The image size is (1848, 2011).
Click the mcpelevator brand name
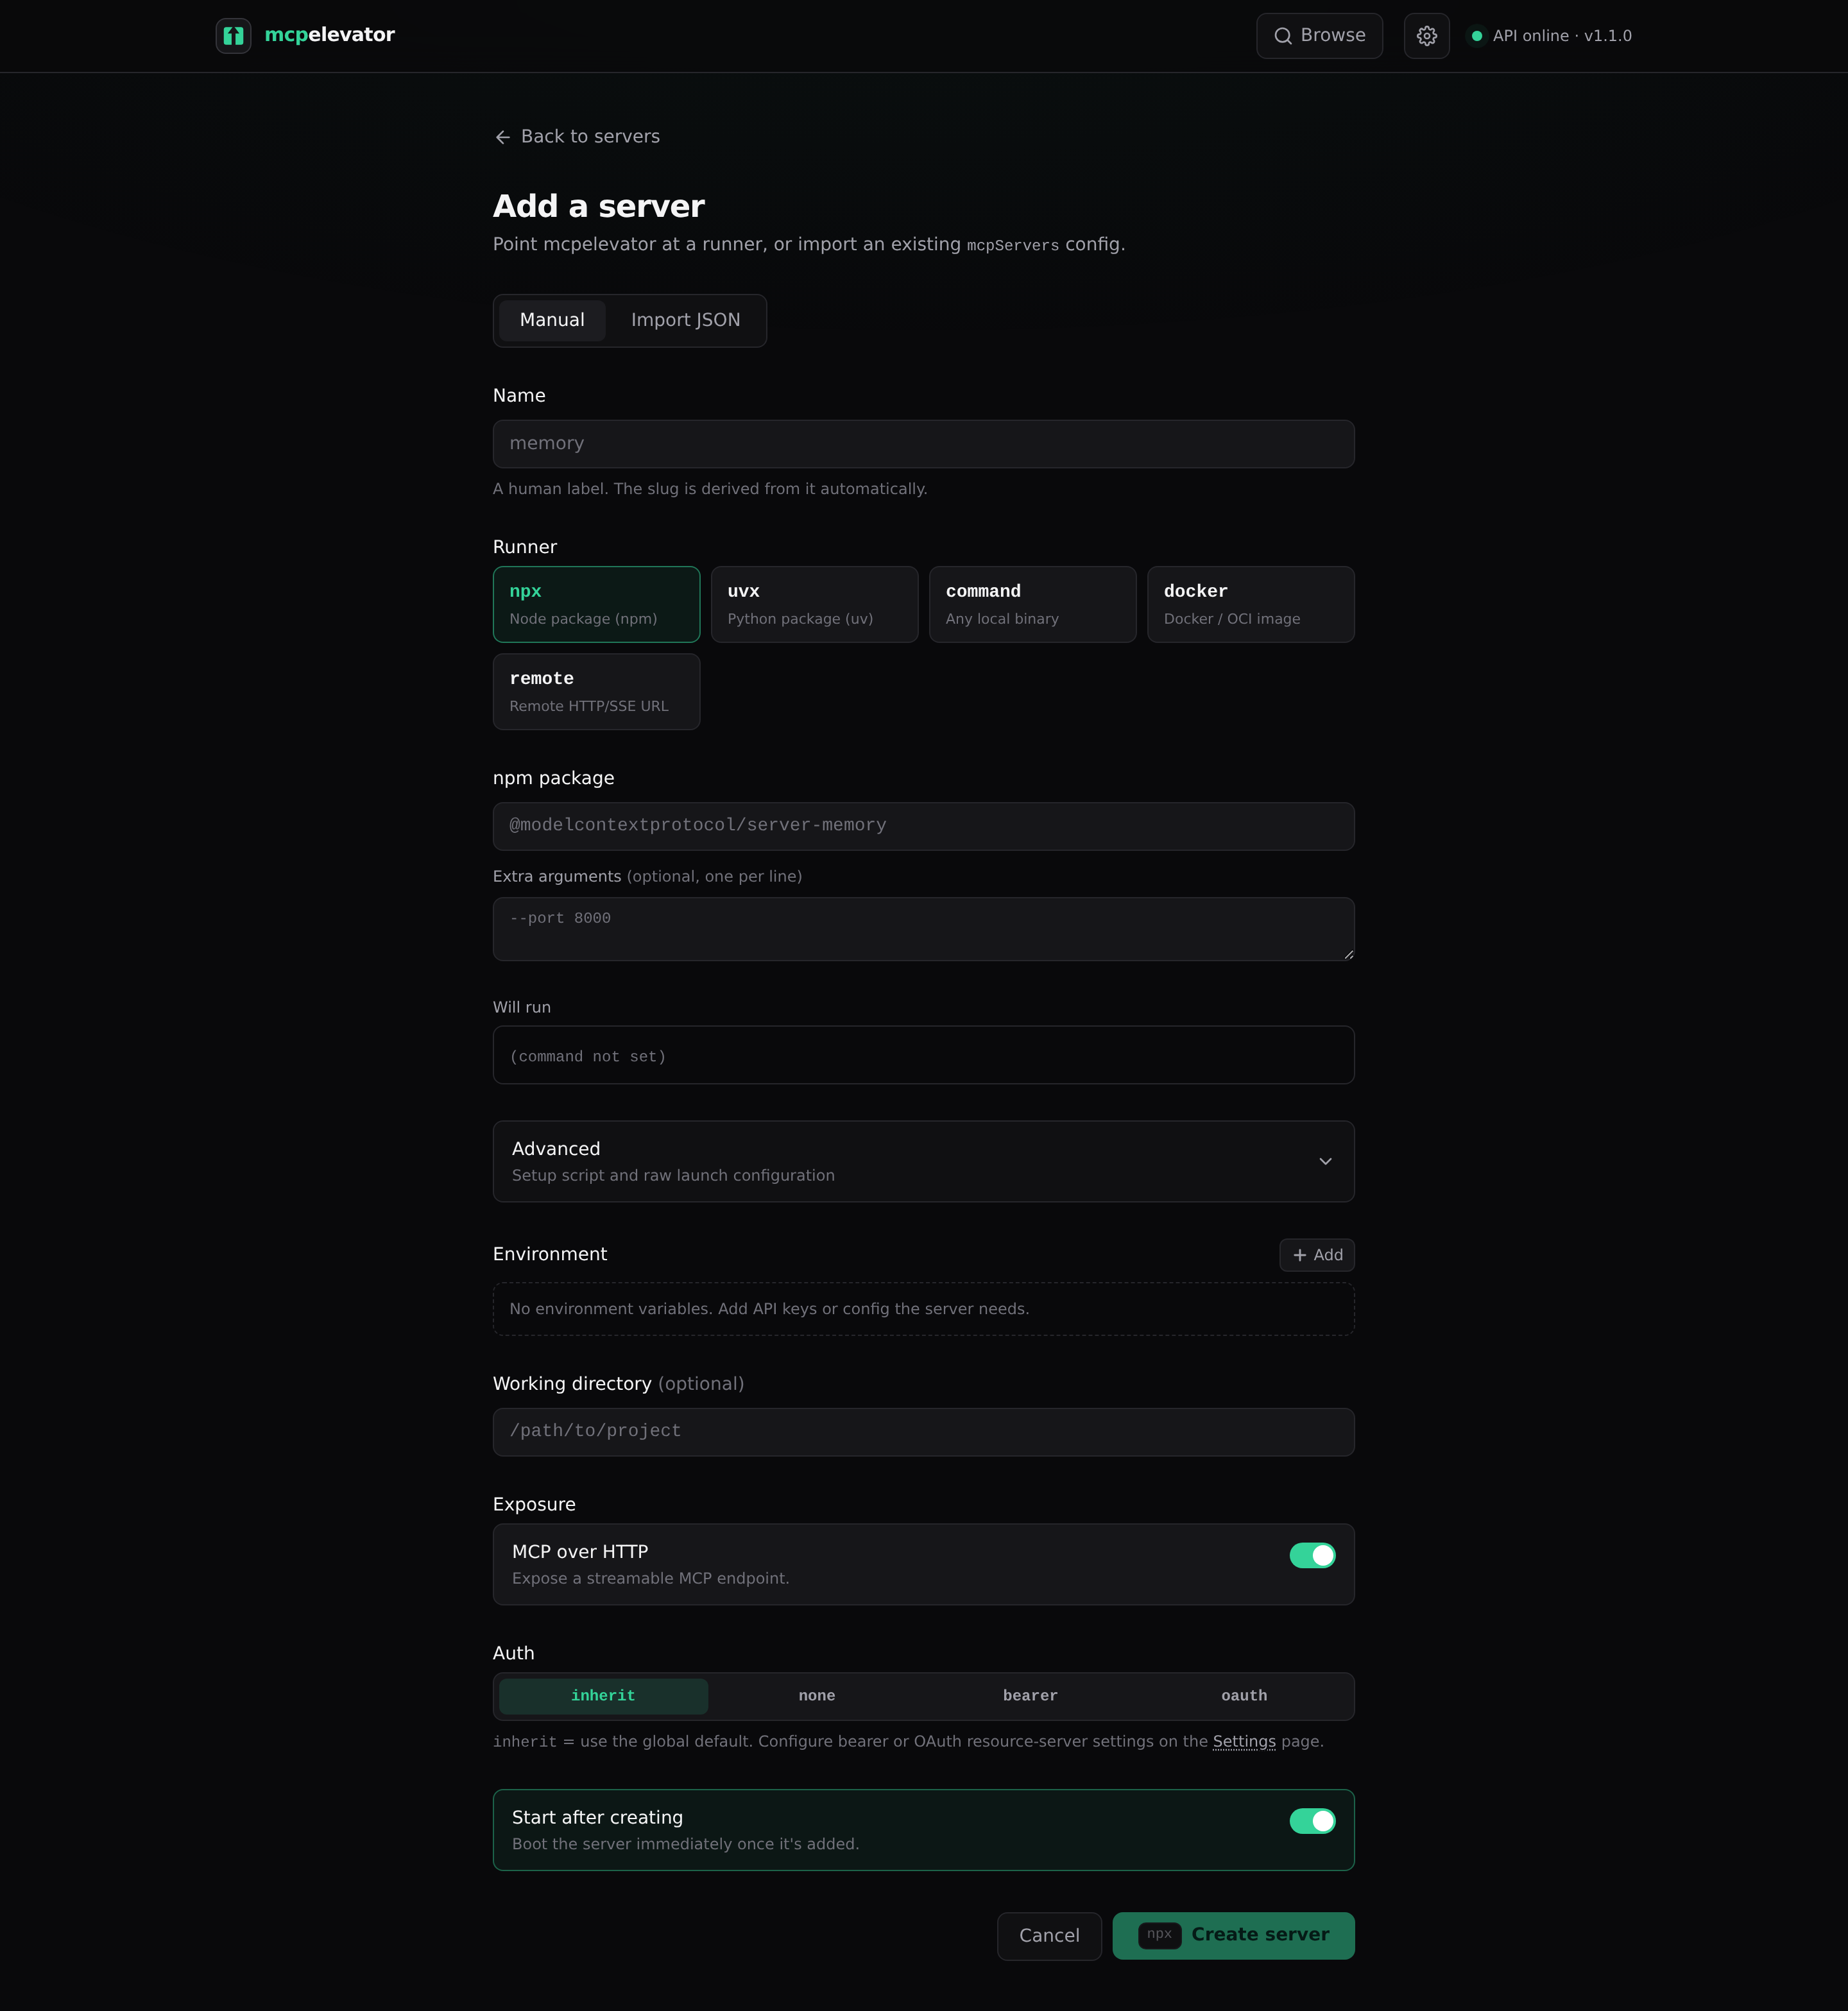[329, 35]
